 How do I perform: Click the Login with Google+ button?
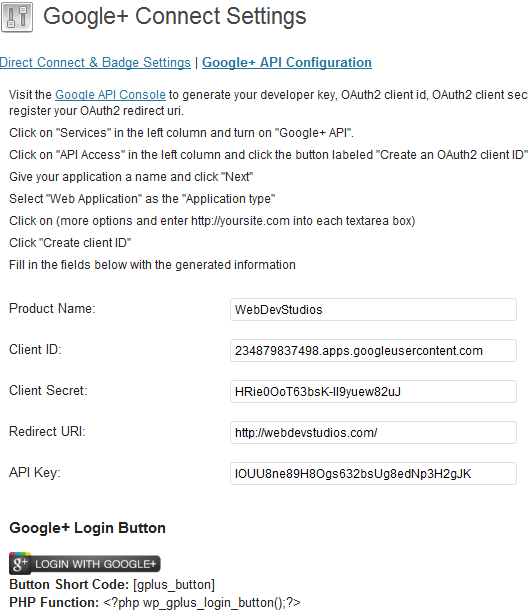pos(85,564)
